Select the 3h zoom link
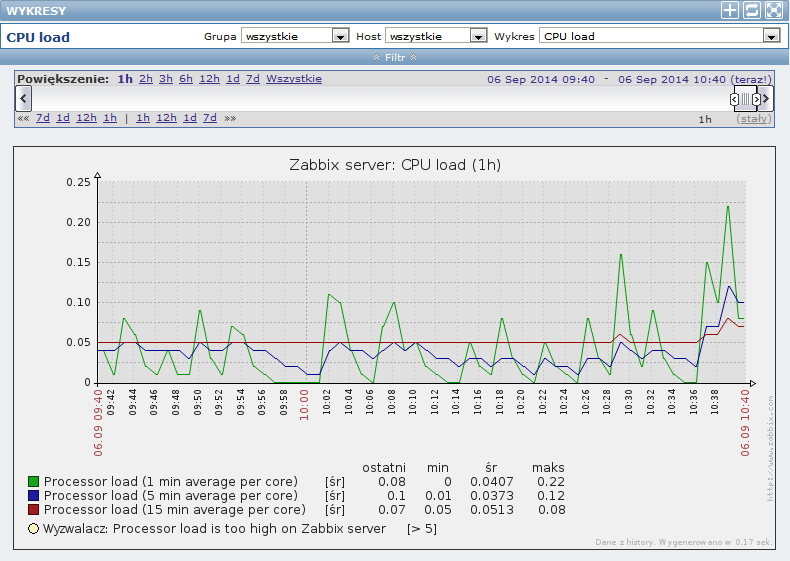Viewport: 790px width, 561px height. pyautogui.click(x=166, y=79)
